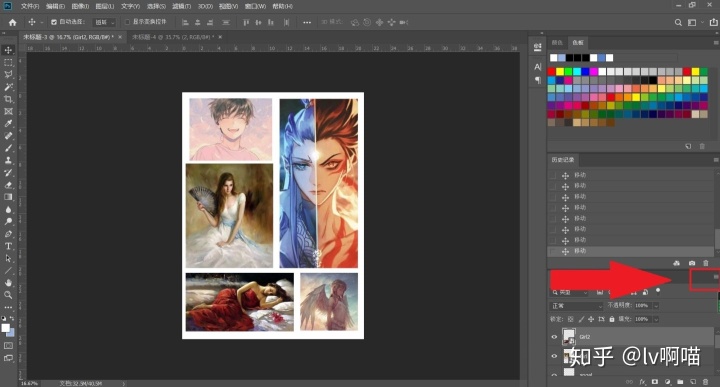Toggle lock image pixels
This screenshot has height=387, width=720.
tap(581, 319)
